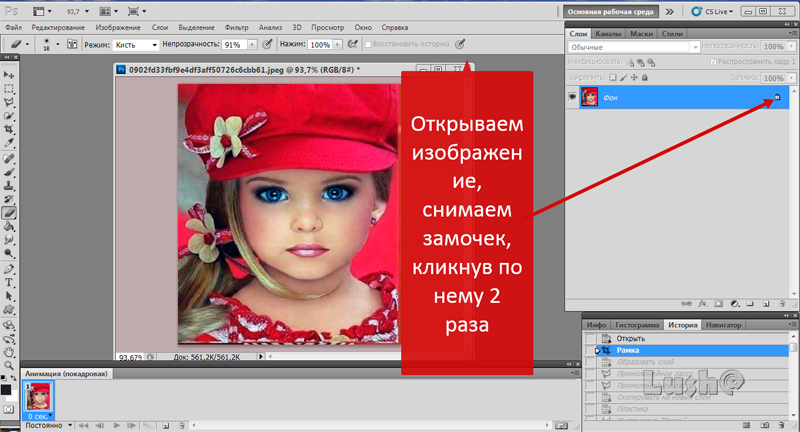
Task: Select the Eyedropper tool
Action: [x=9, y=143]
